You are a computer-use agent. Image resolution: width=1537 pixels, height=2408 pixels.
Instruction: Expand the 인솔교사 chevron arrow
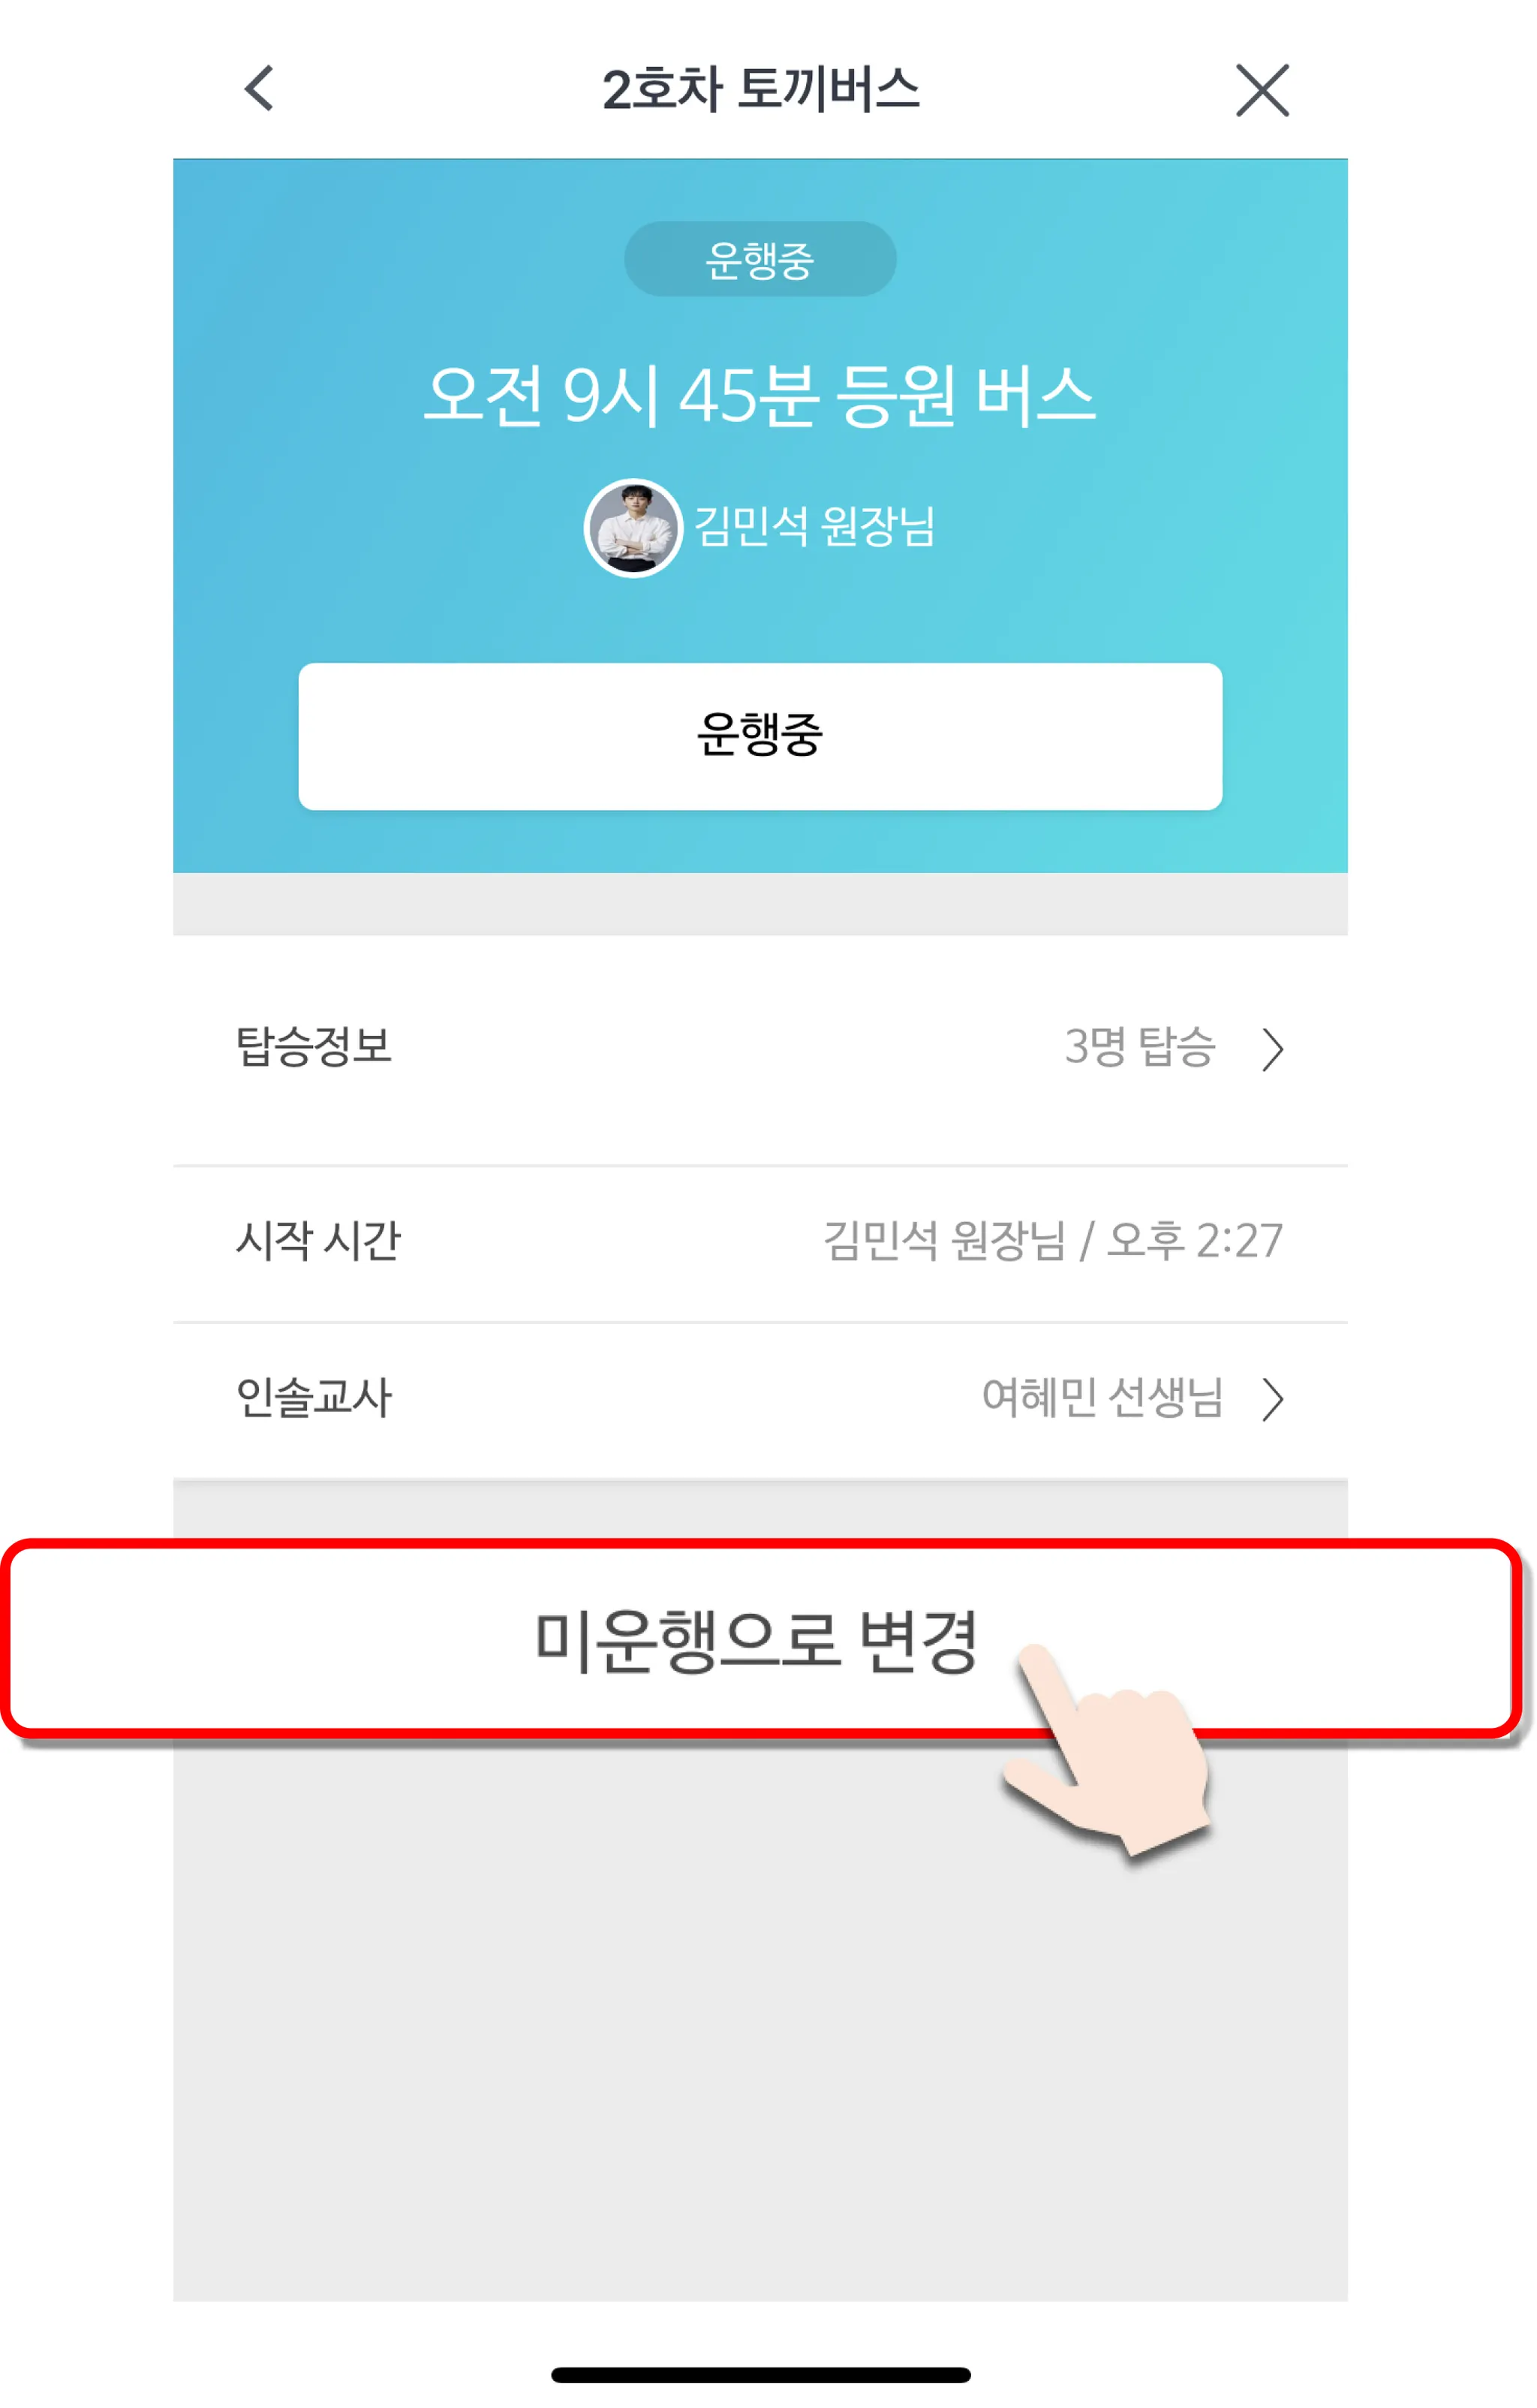click(x=1272, y=1399)
